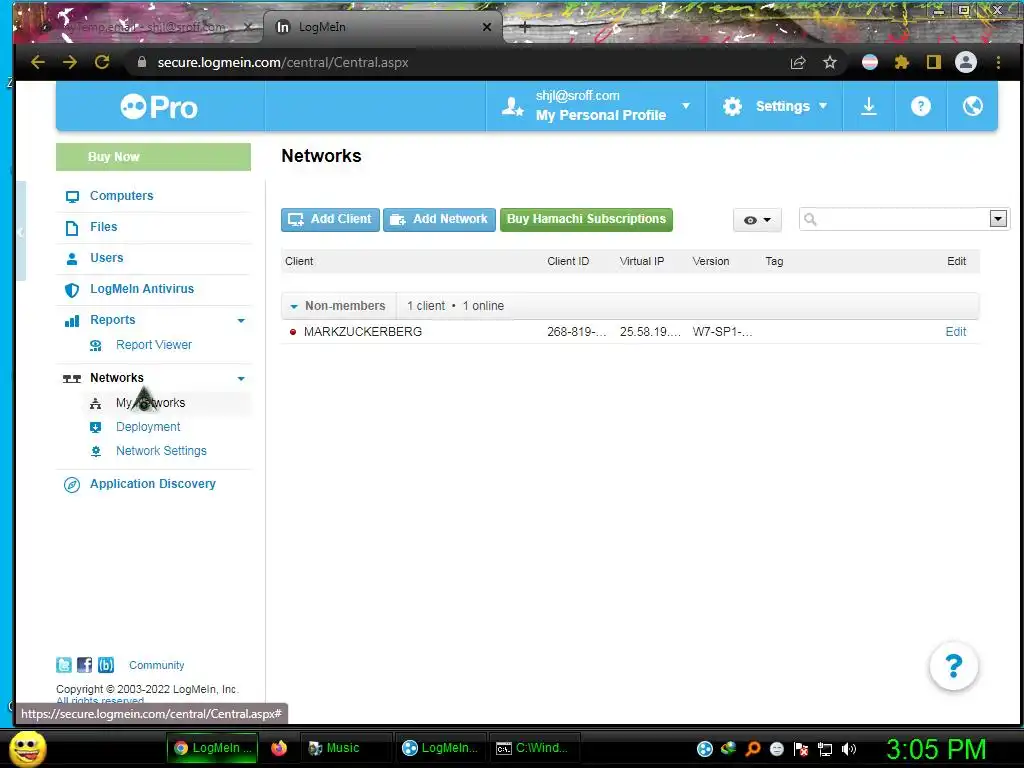Click the volume speaker icon in tray
The width and height of the screenshot is (1024, 768).
[x=848, y=749]
